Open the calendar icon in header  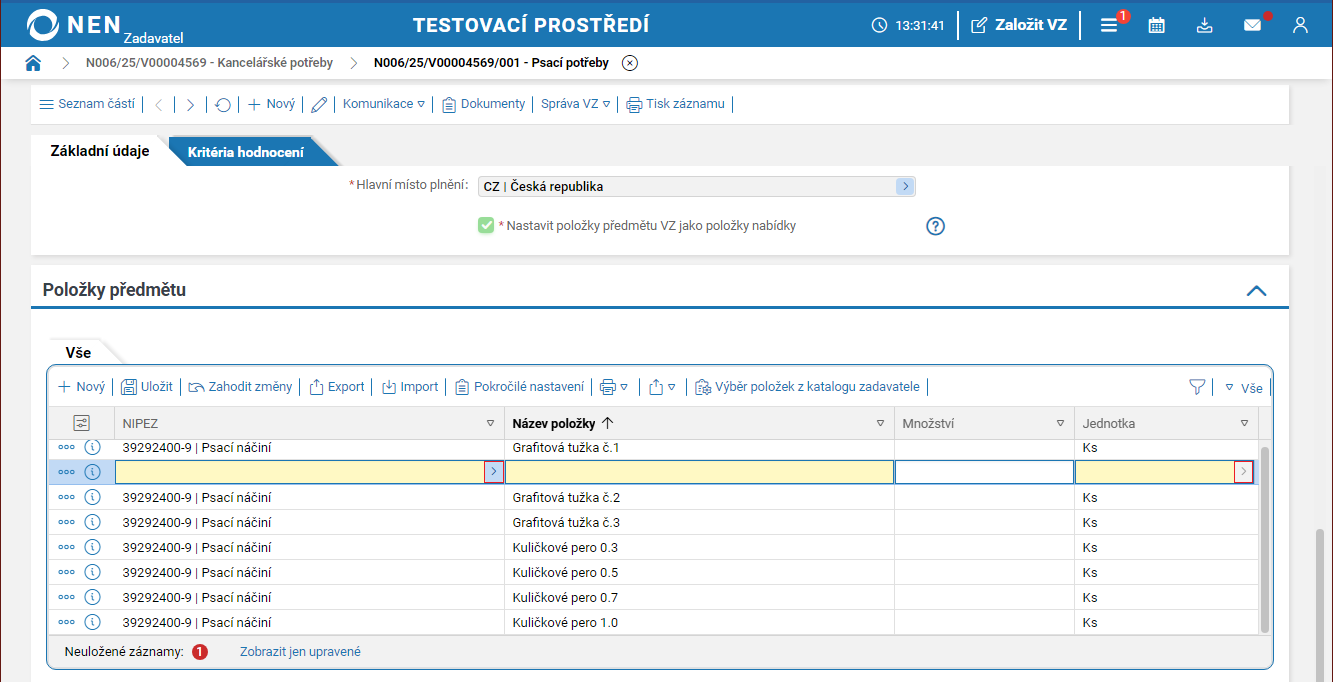1156,25
